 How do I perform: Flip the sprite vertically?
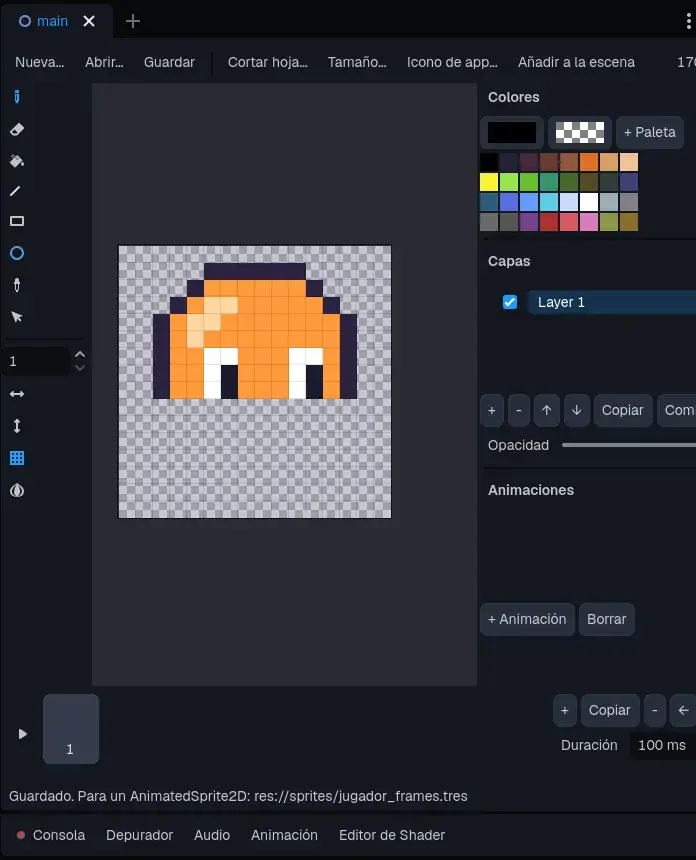click(x=17, y=426)
